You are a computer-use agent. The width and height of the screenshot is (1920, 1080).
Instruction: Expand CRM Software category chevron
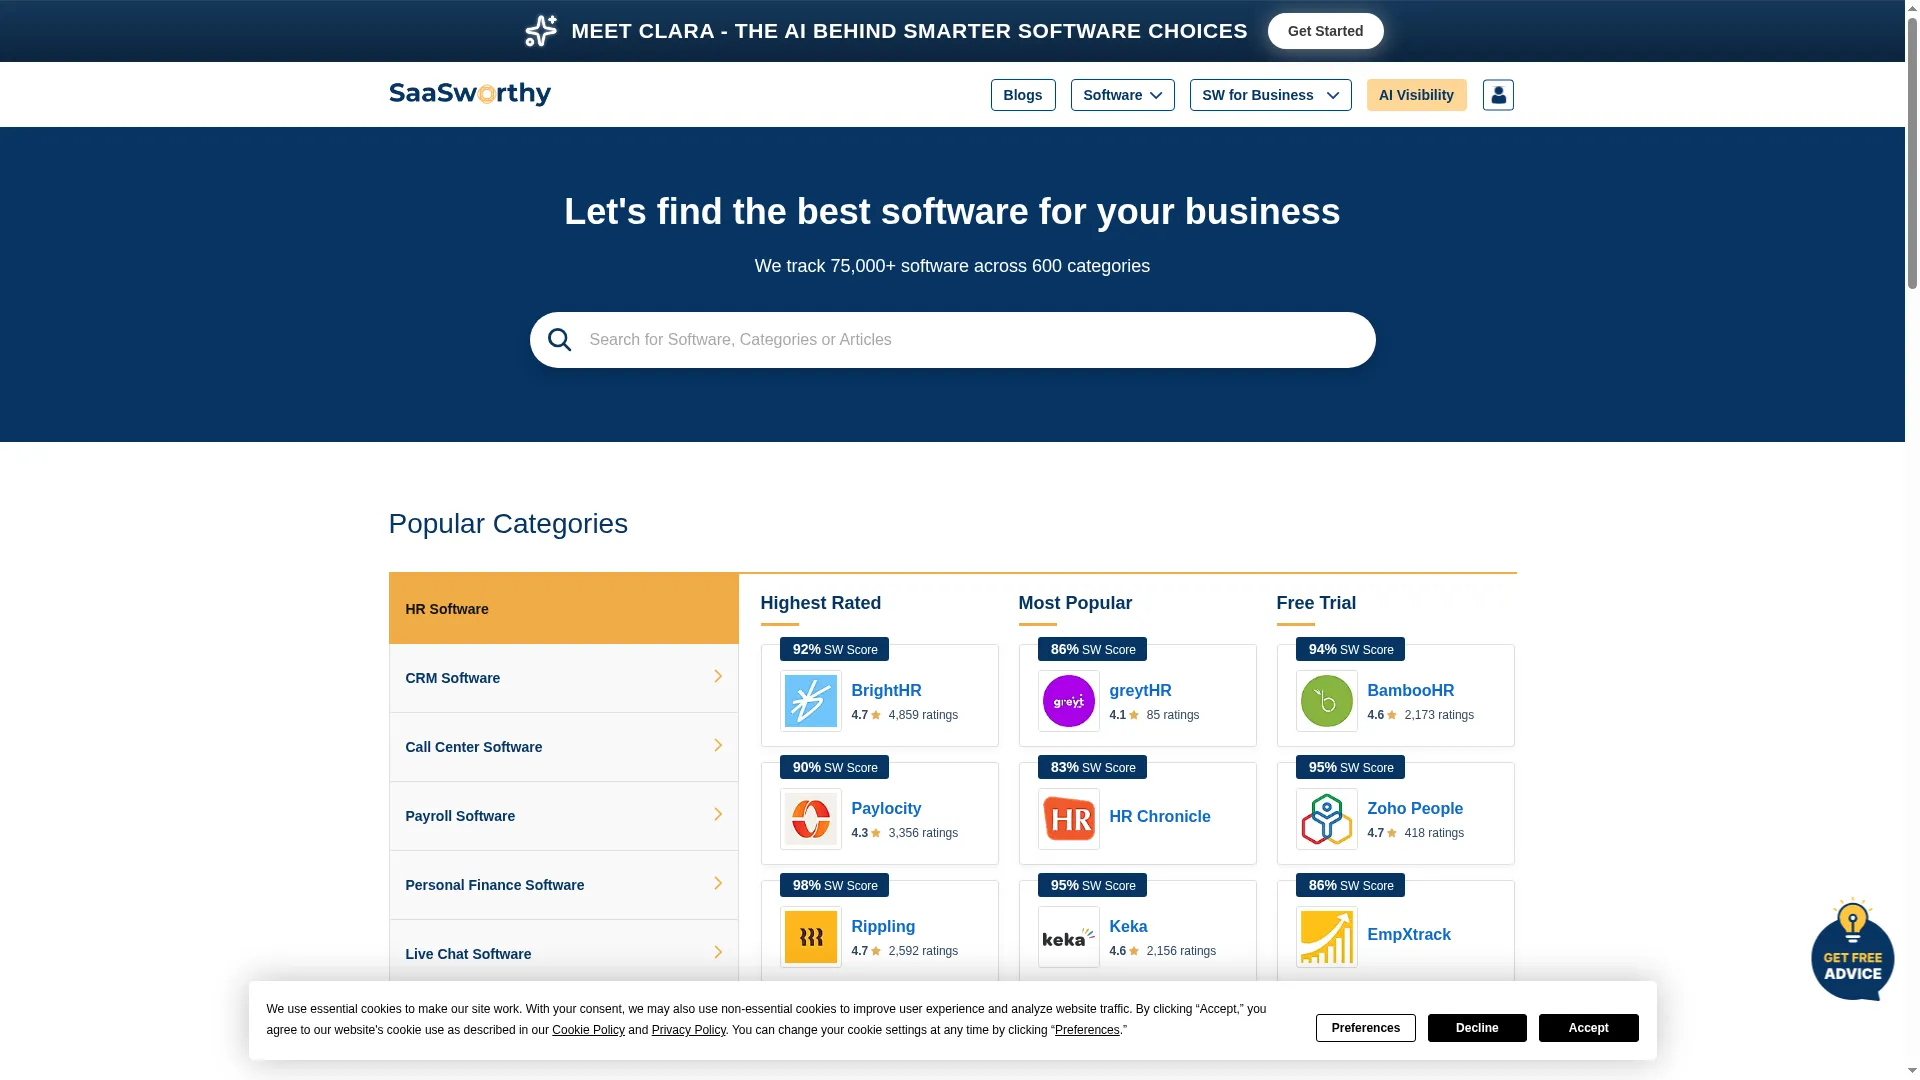coord(718,677)
